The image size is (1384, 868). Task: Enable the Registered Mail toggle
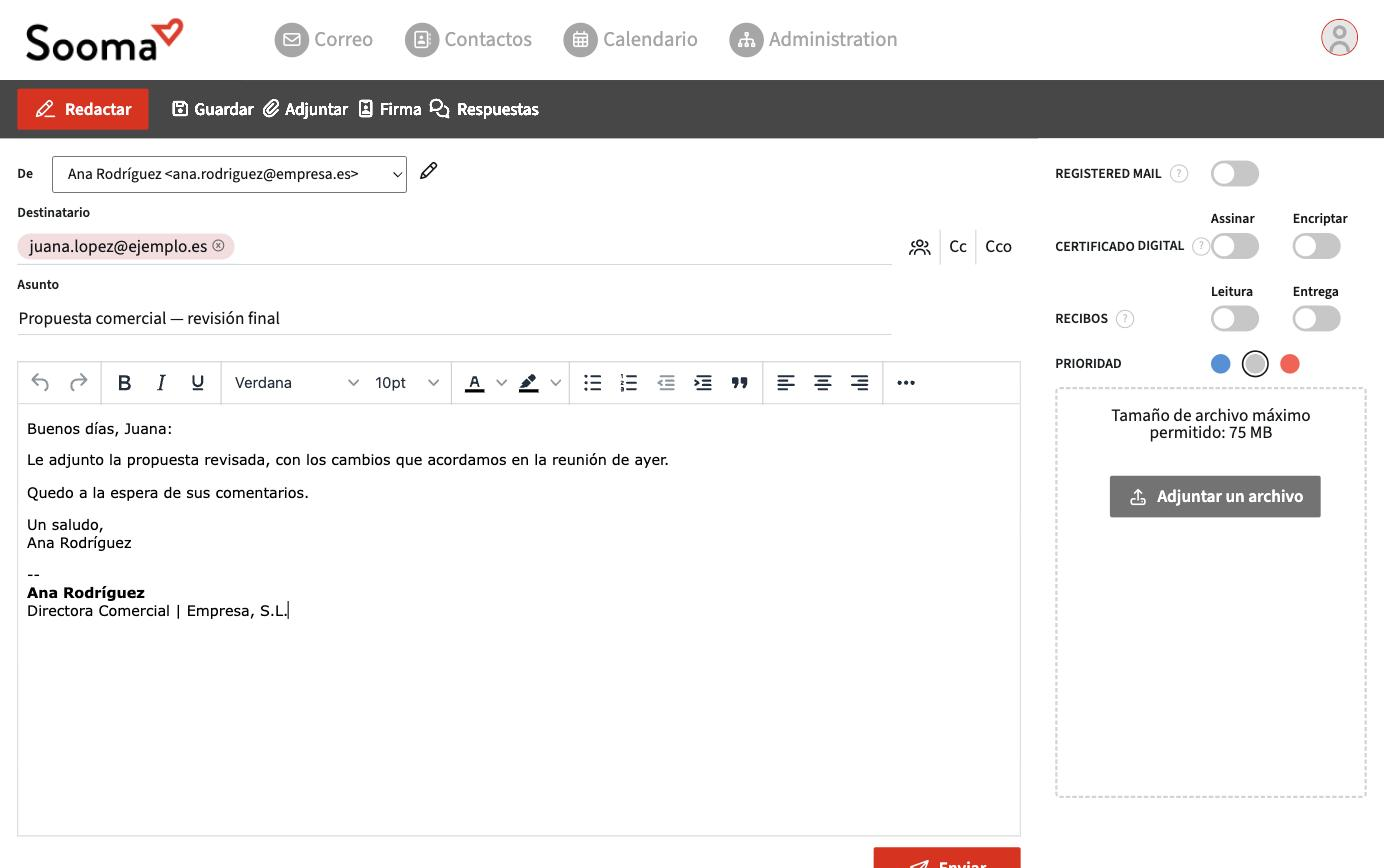point(1235,174)
